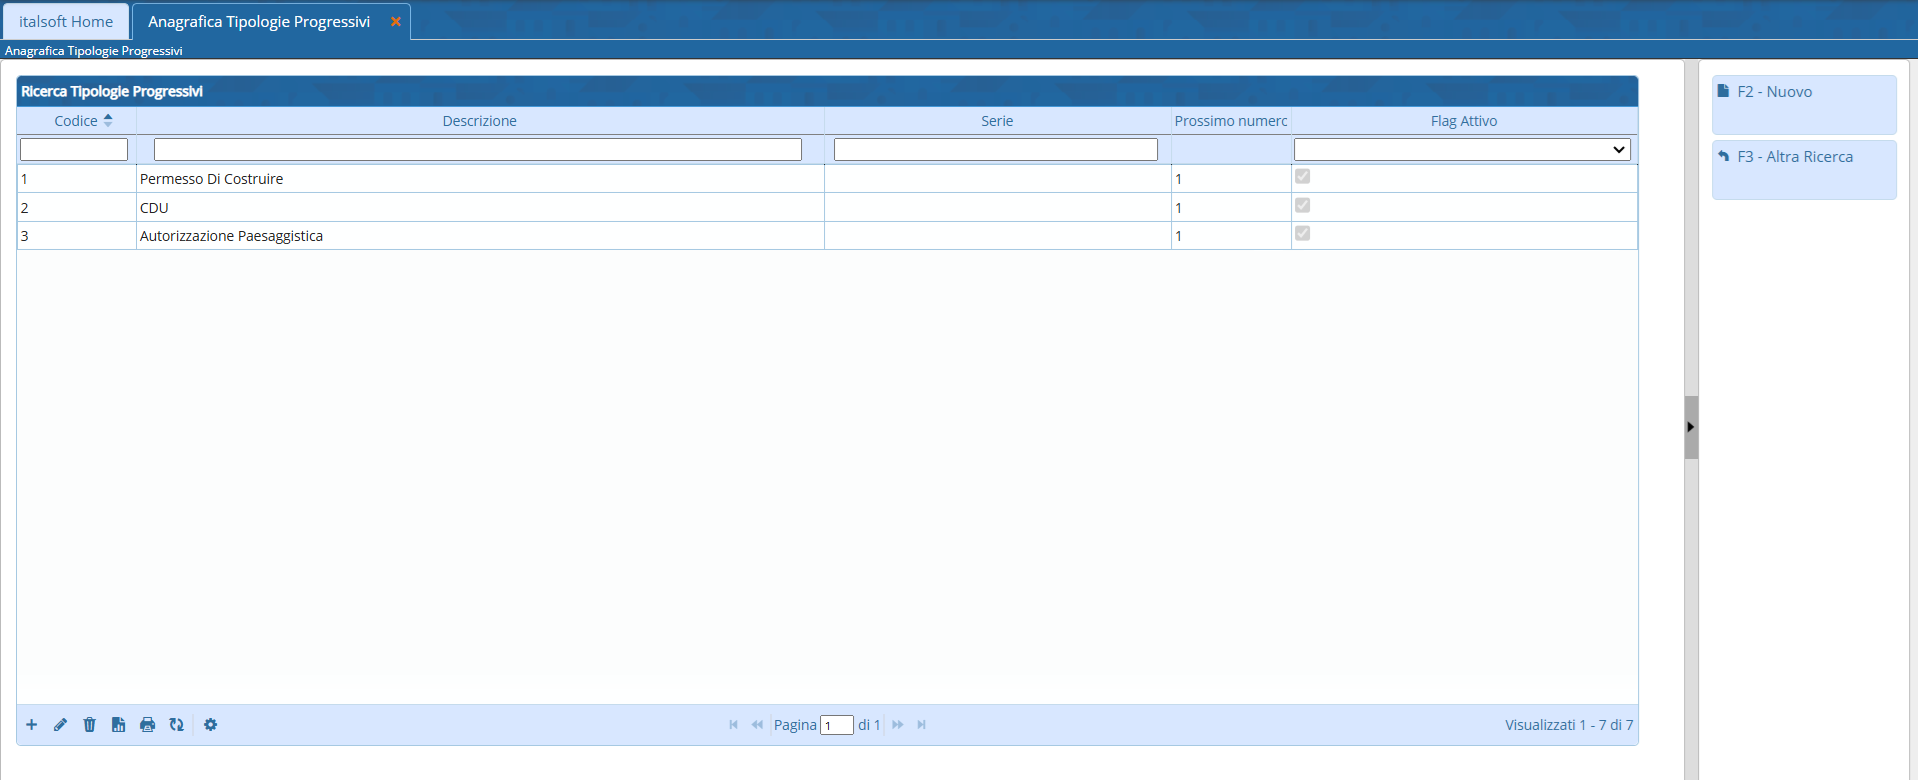Image resolution: width=1918 pixels, height=780 pixels.
Task: Open grid settings gear icon
Action: (x=211, y=725)
